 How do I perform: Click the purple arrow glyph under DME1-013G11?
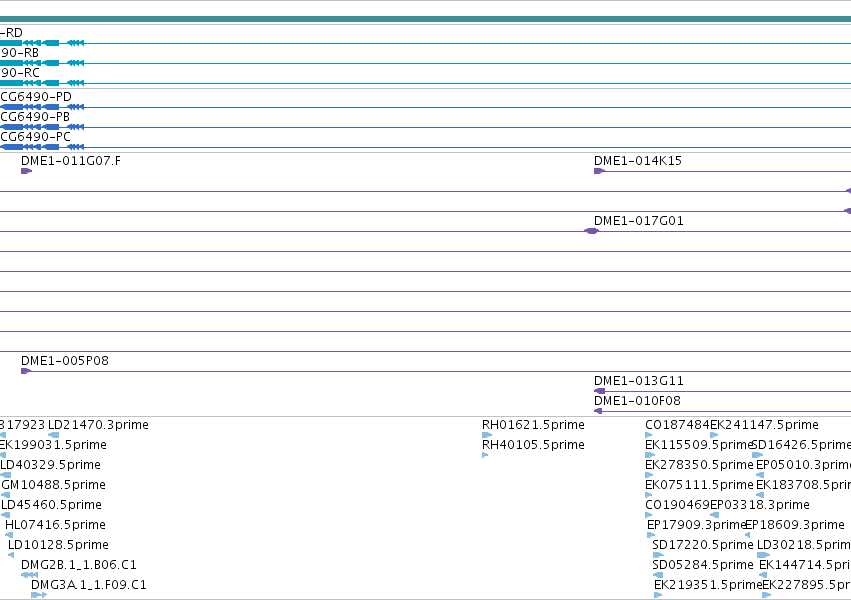599,391
